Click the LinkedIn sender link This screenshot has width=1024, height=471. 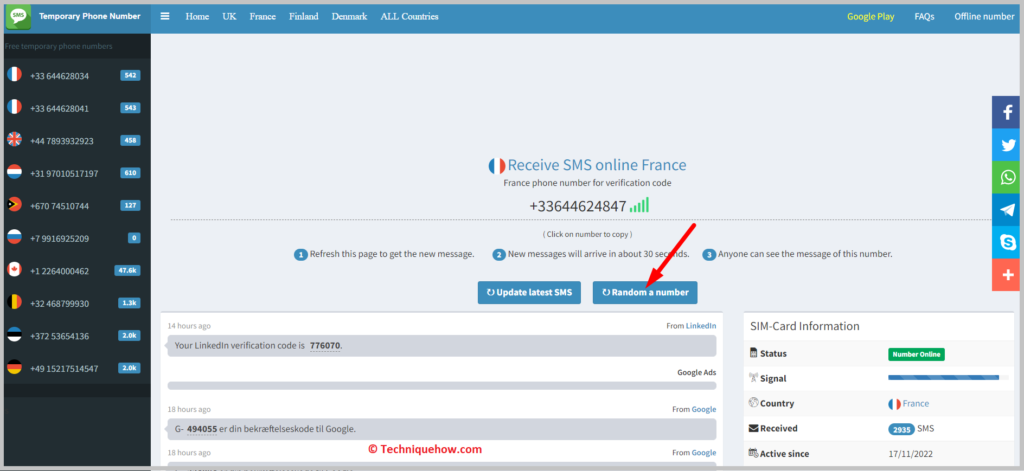click(701, 325)
